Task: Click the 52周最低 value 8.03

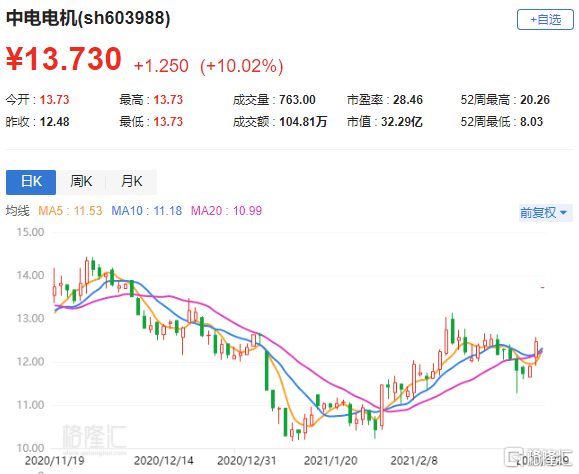Action: [531, 122]
